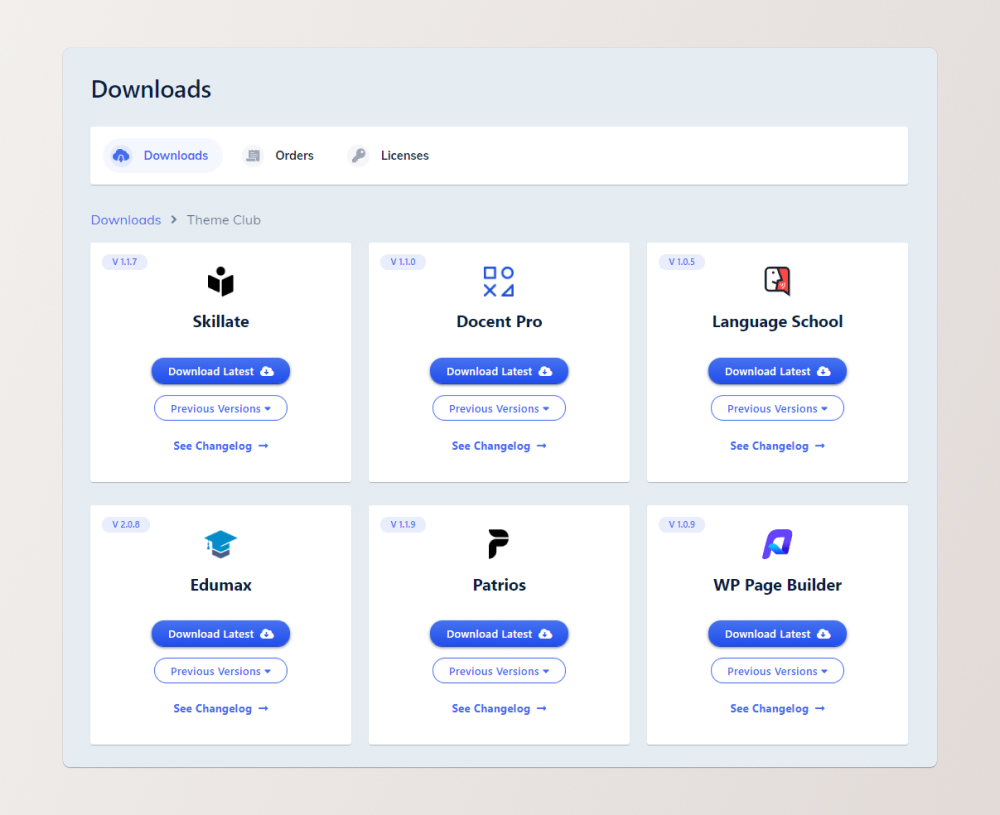View the Edumax changelog

click(x=221, y=709)
